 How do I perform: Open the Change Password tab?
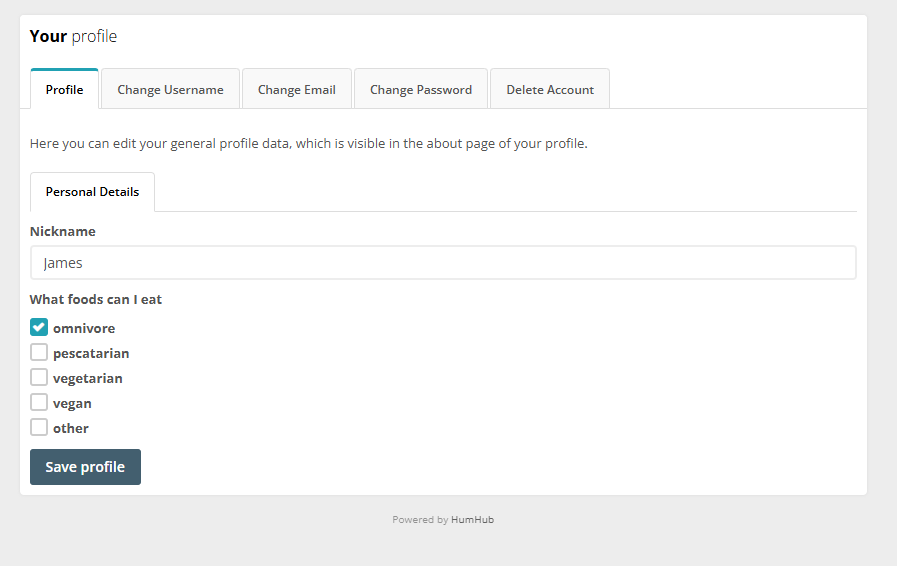(x=420, y=89)
